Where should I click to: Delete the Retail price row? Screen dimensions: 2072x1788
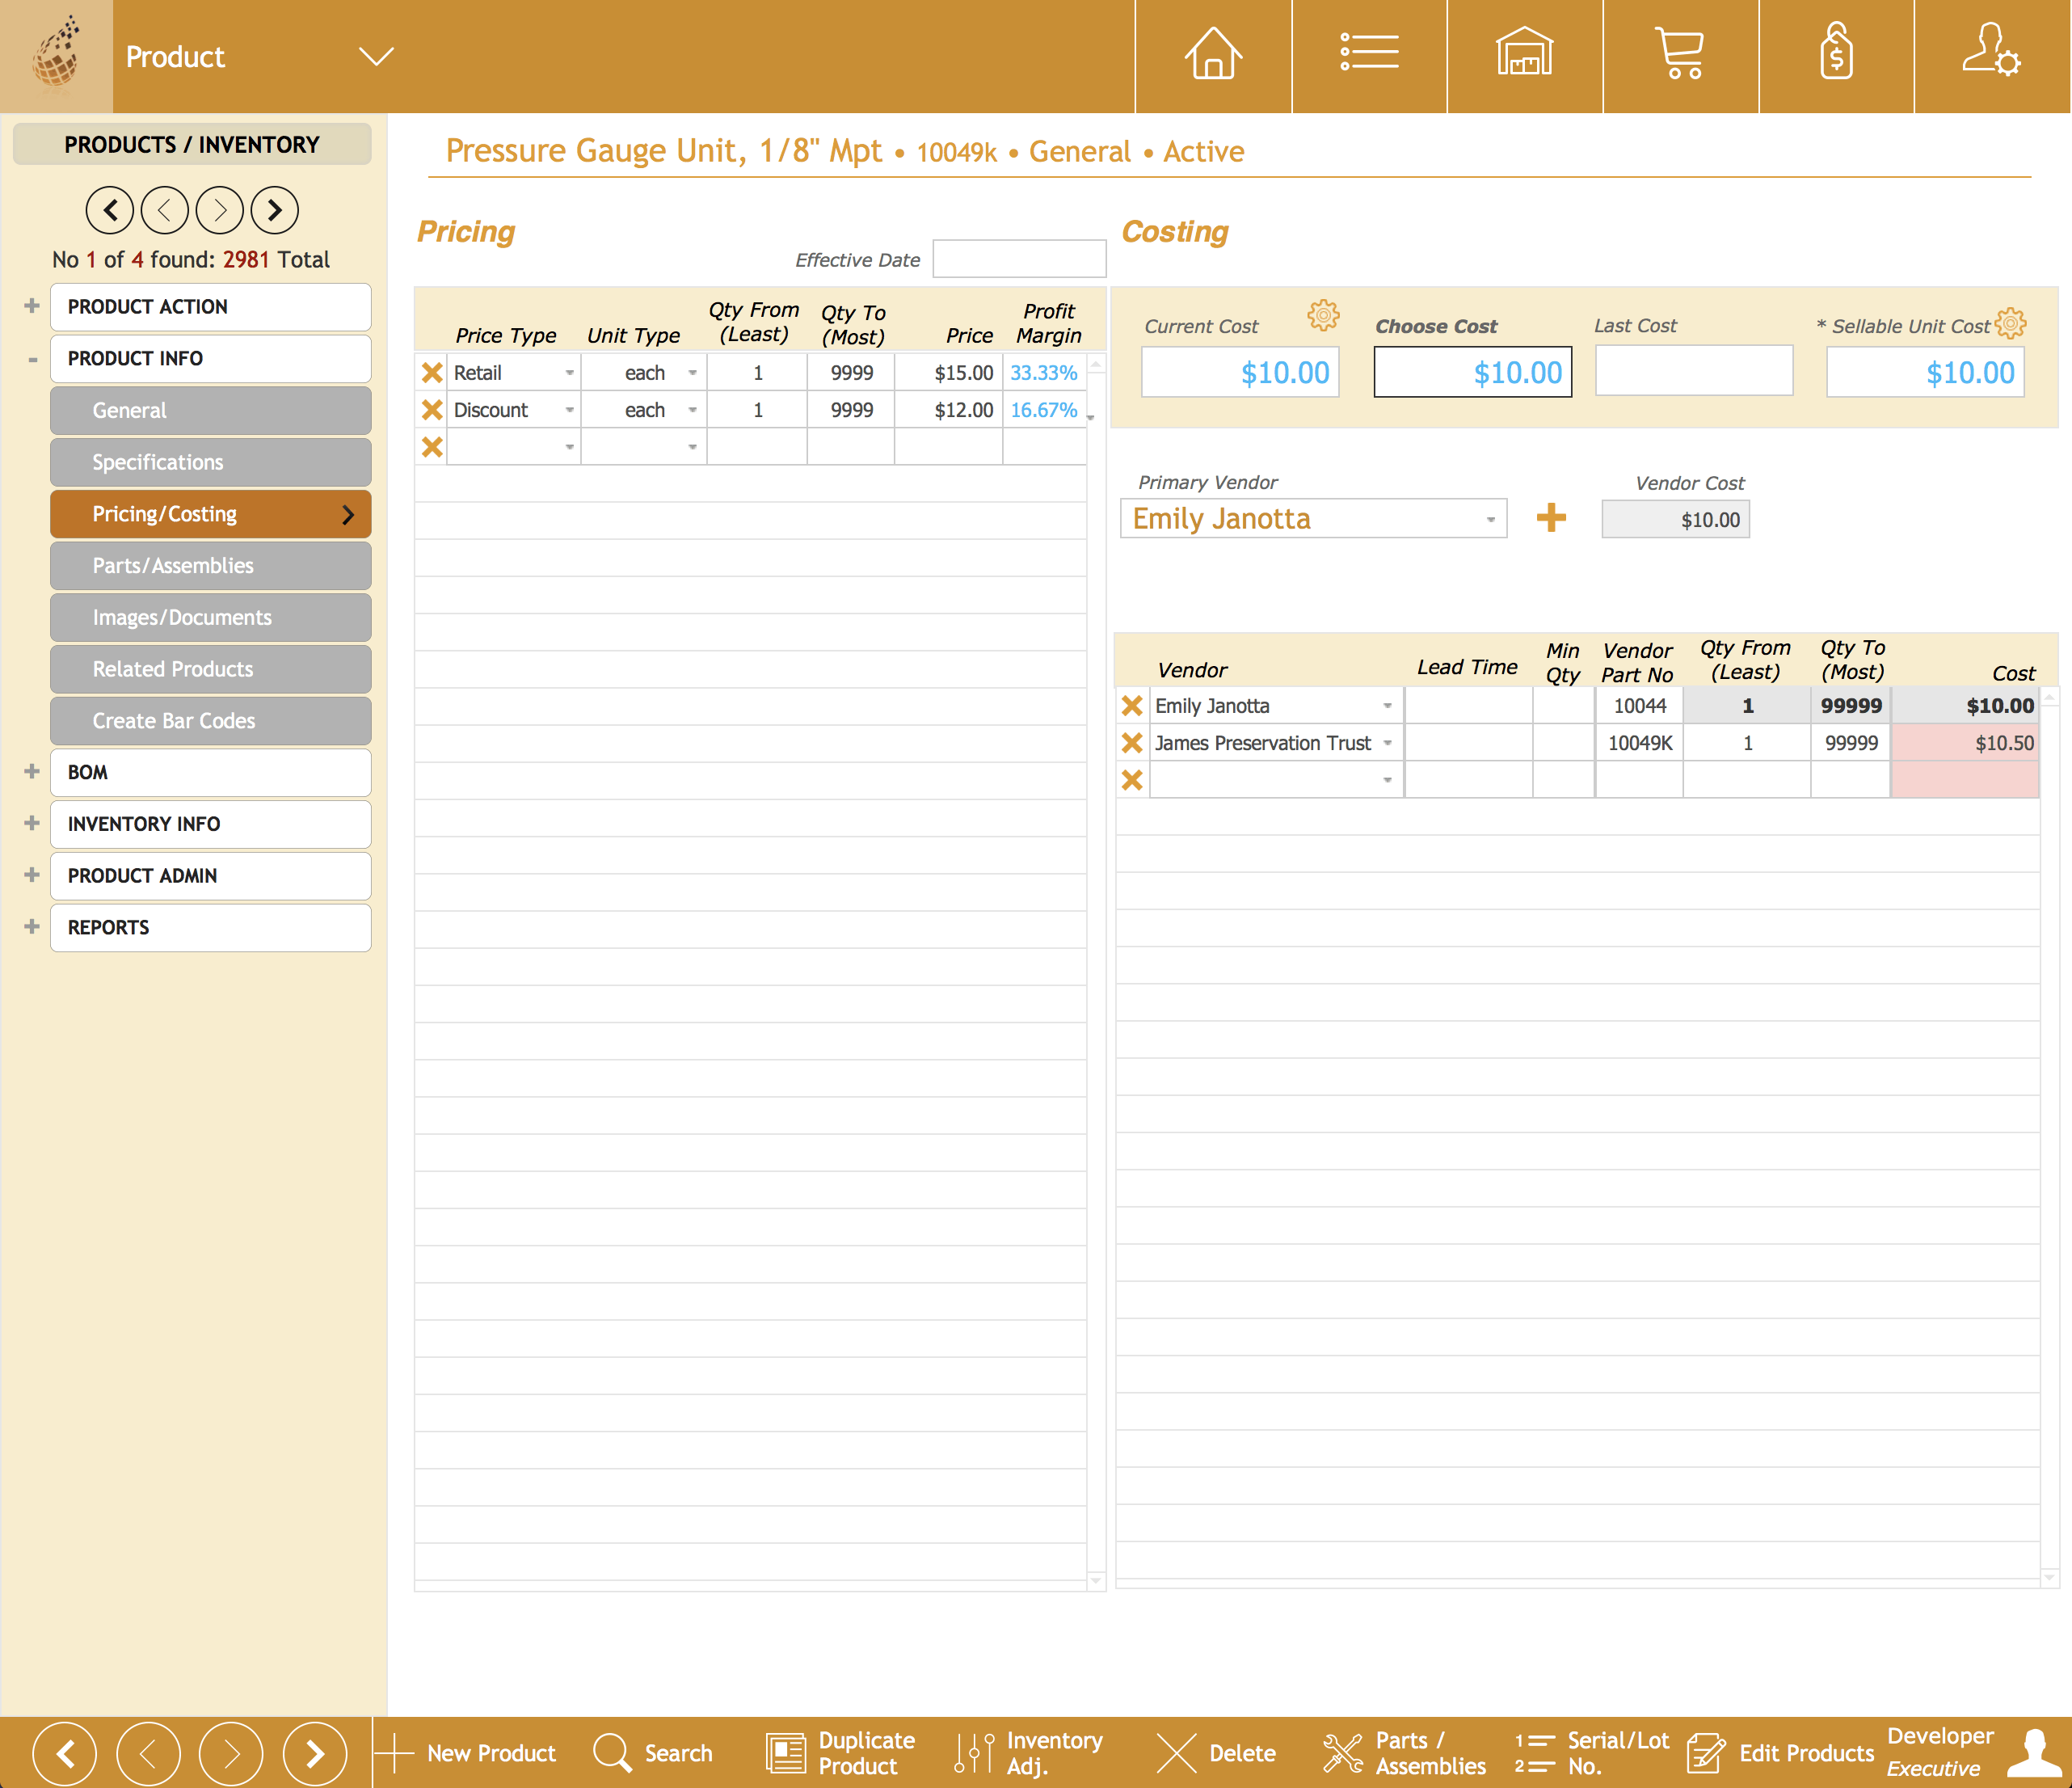click(x=432, y=373)
